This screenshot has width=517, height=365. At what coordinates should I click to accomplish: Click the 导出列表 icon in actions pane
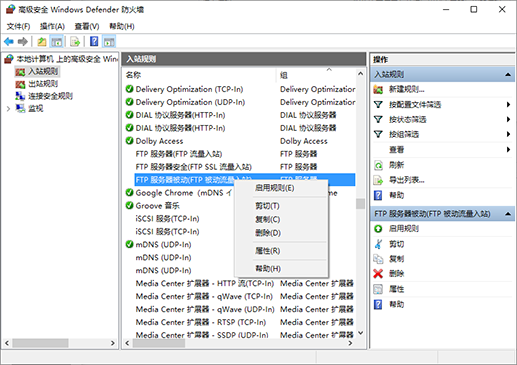378,180
